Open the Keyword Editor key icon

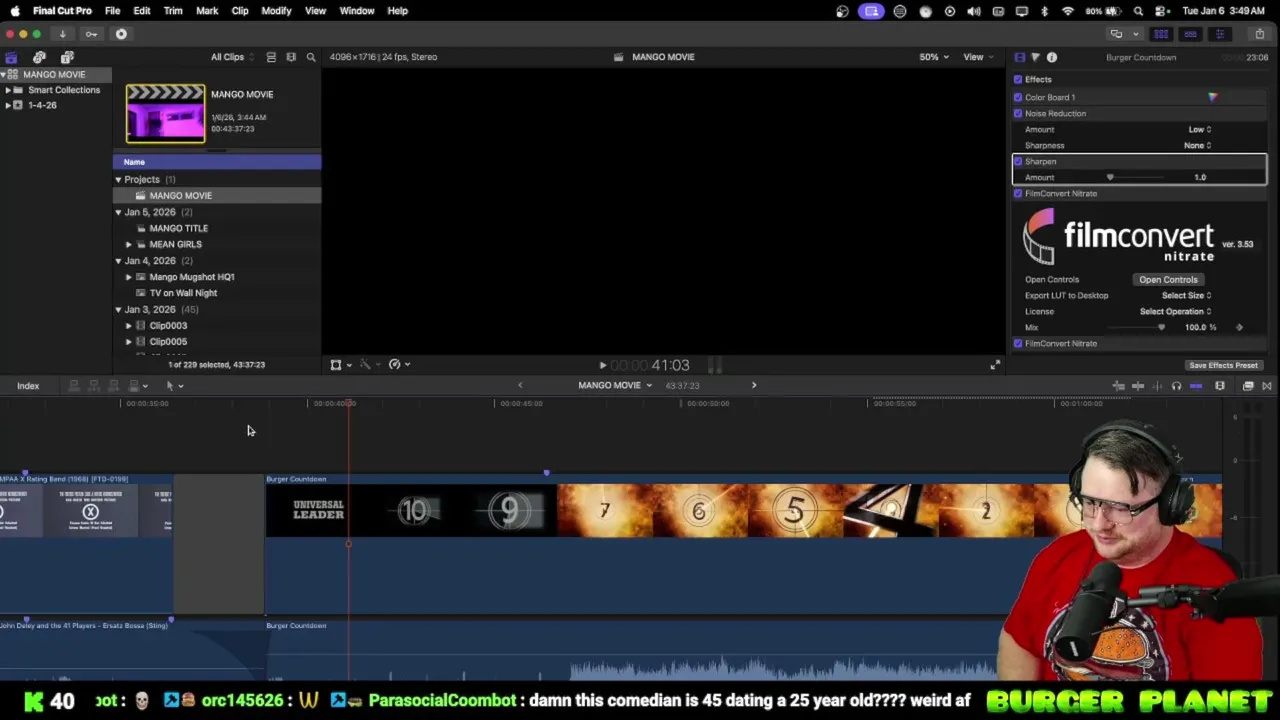91,34
